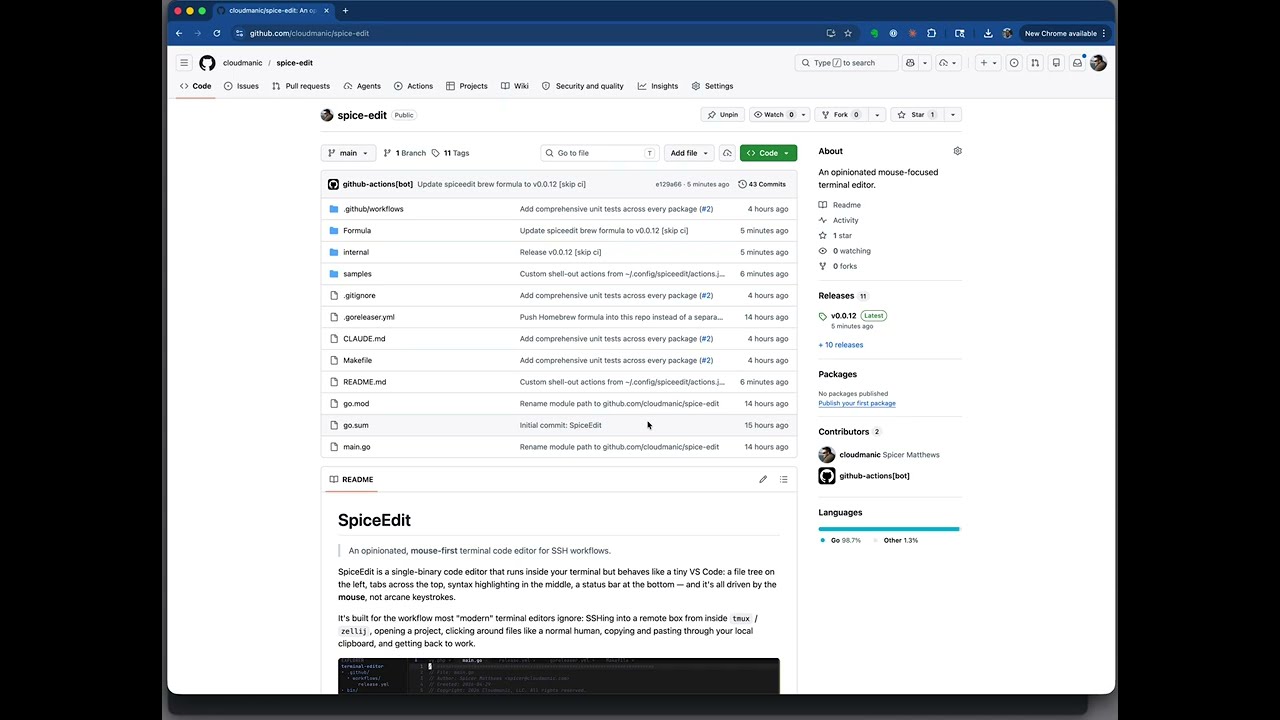Screen dimensions: 1280x720
Task: Go to the Projects tab
Action: pos(467,86)
